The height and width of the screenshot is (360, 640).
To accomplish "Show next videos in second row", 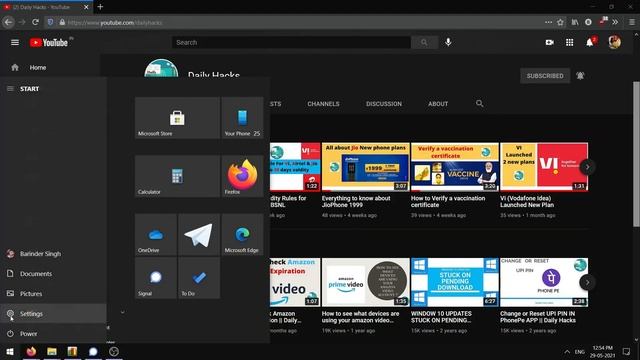I will (x=587, y=282).
